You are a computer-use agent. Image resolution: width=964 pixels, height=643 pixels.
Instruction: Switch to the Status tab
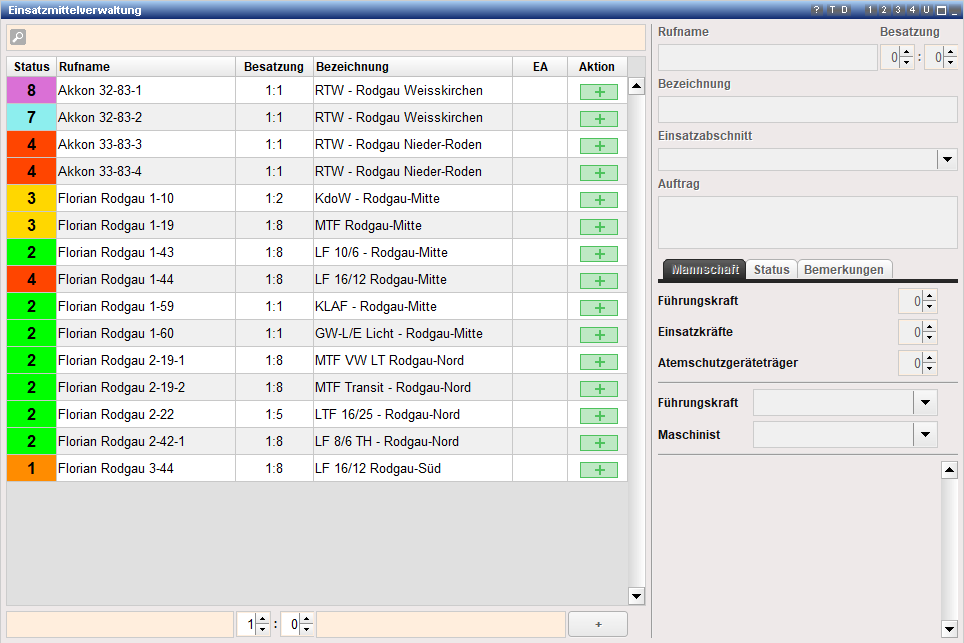click(771, 270)
